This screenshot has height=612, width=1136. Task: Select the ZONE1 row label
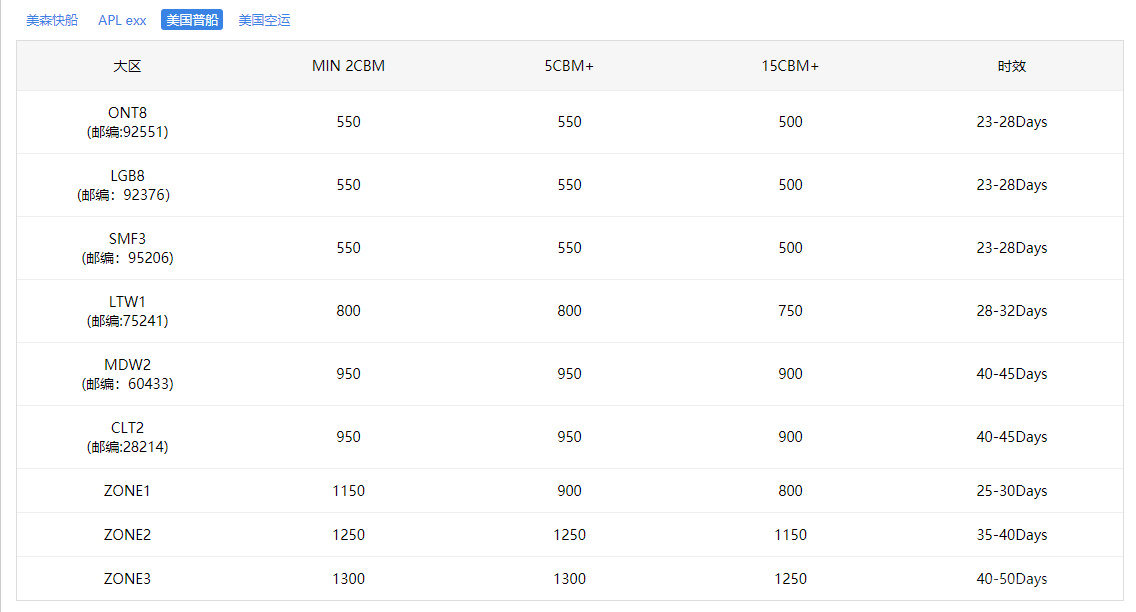127,491
